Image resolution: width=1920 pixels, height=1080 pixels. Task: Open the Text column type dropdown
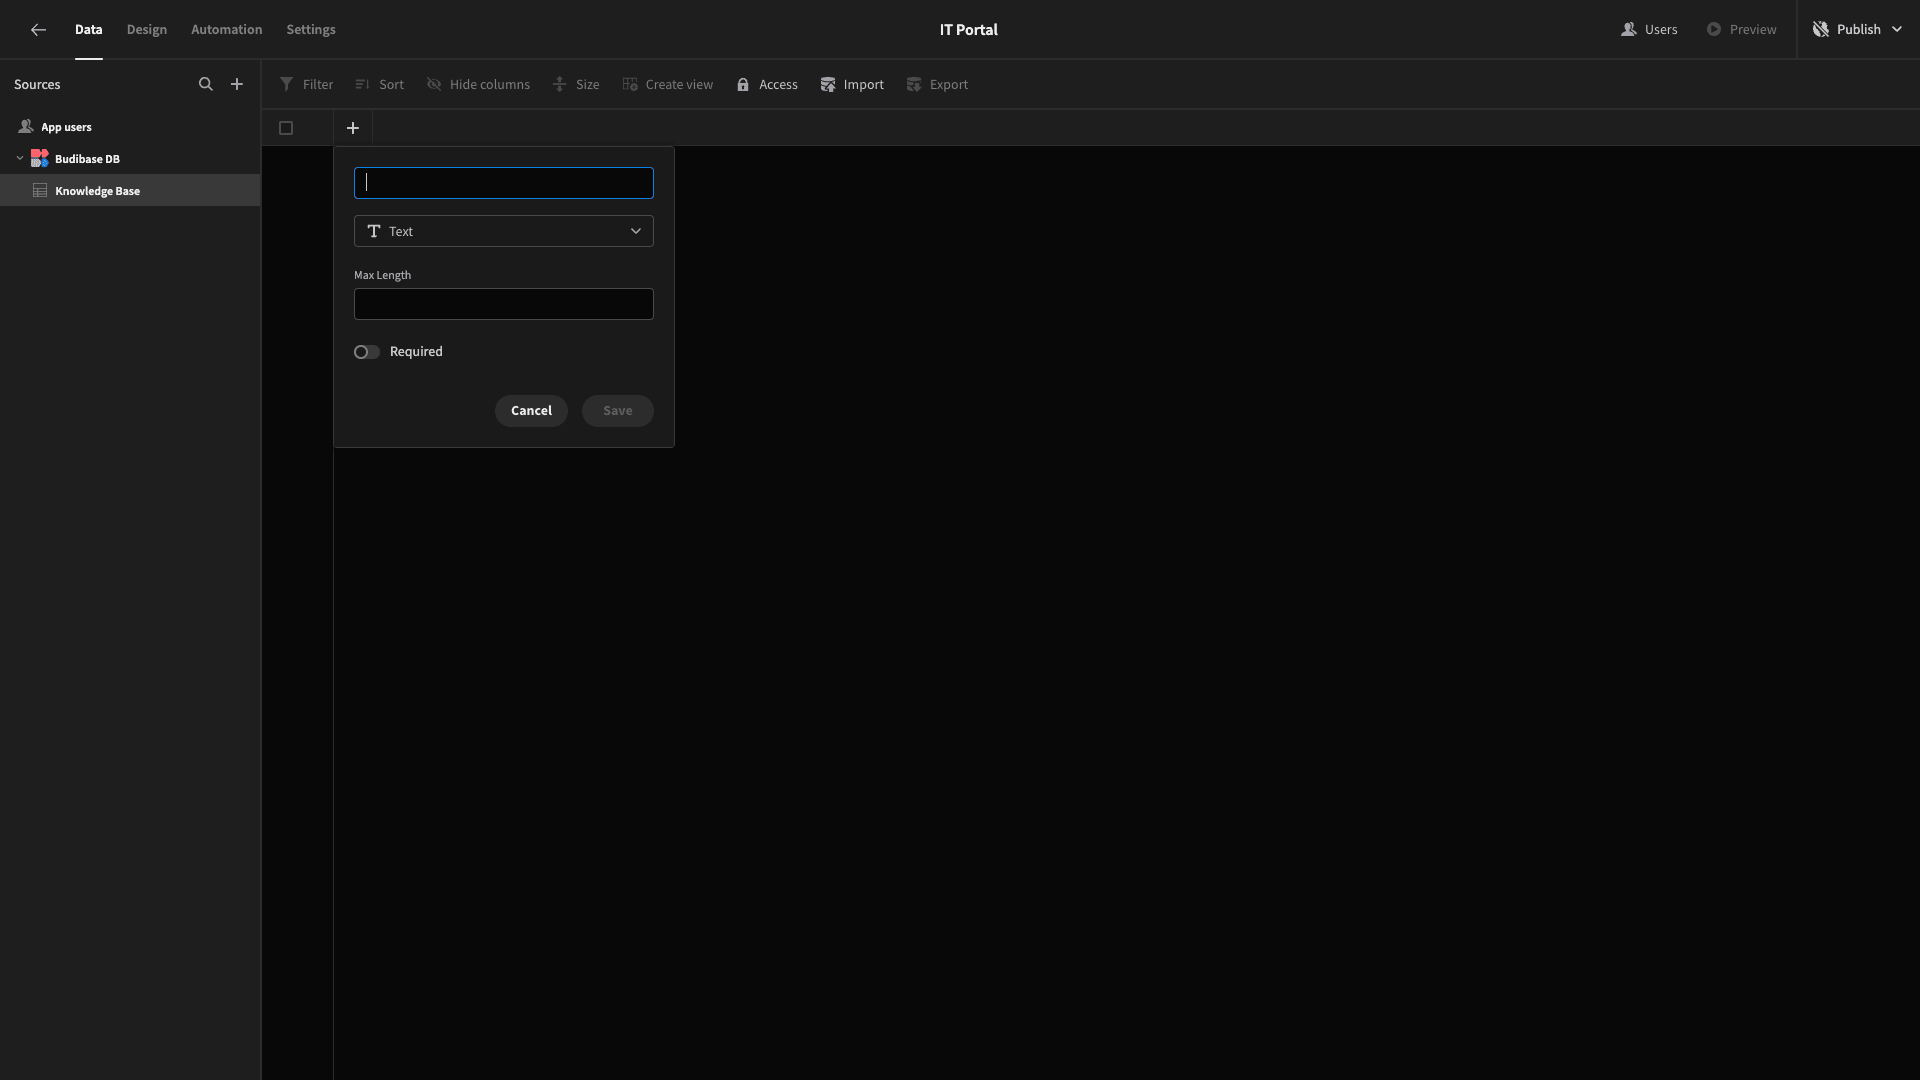(x=504, y=231)
